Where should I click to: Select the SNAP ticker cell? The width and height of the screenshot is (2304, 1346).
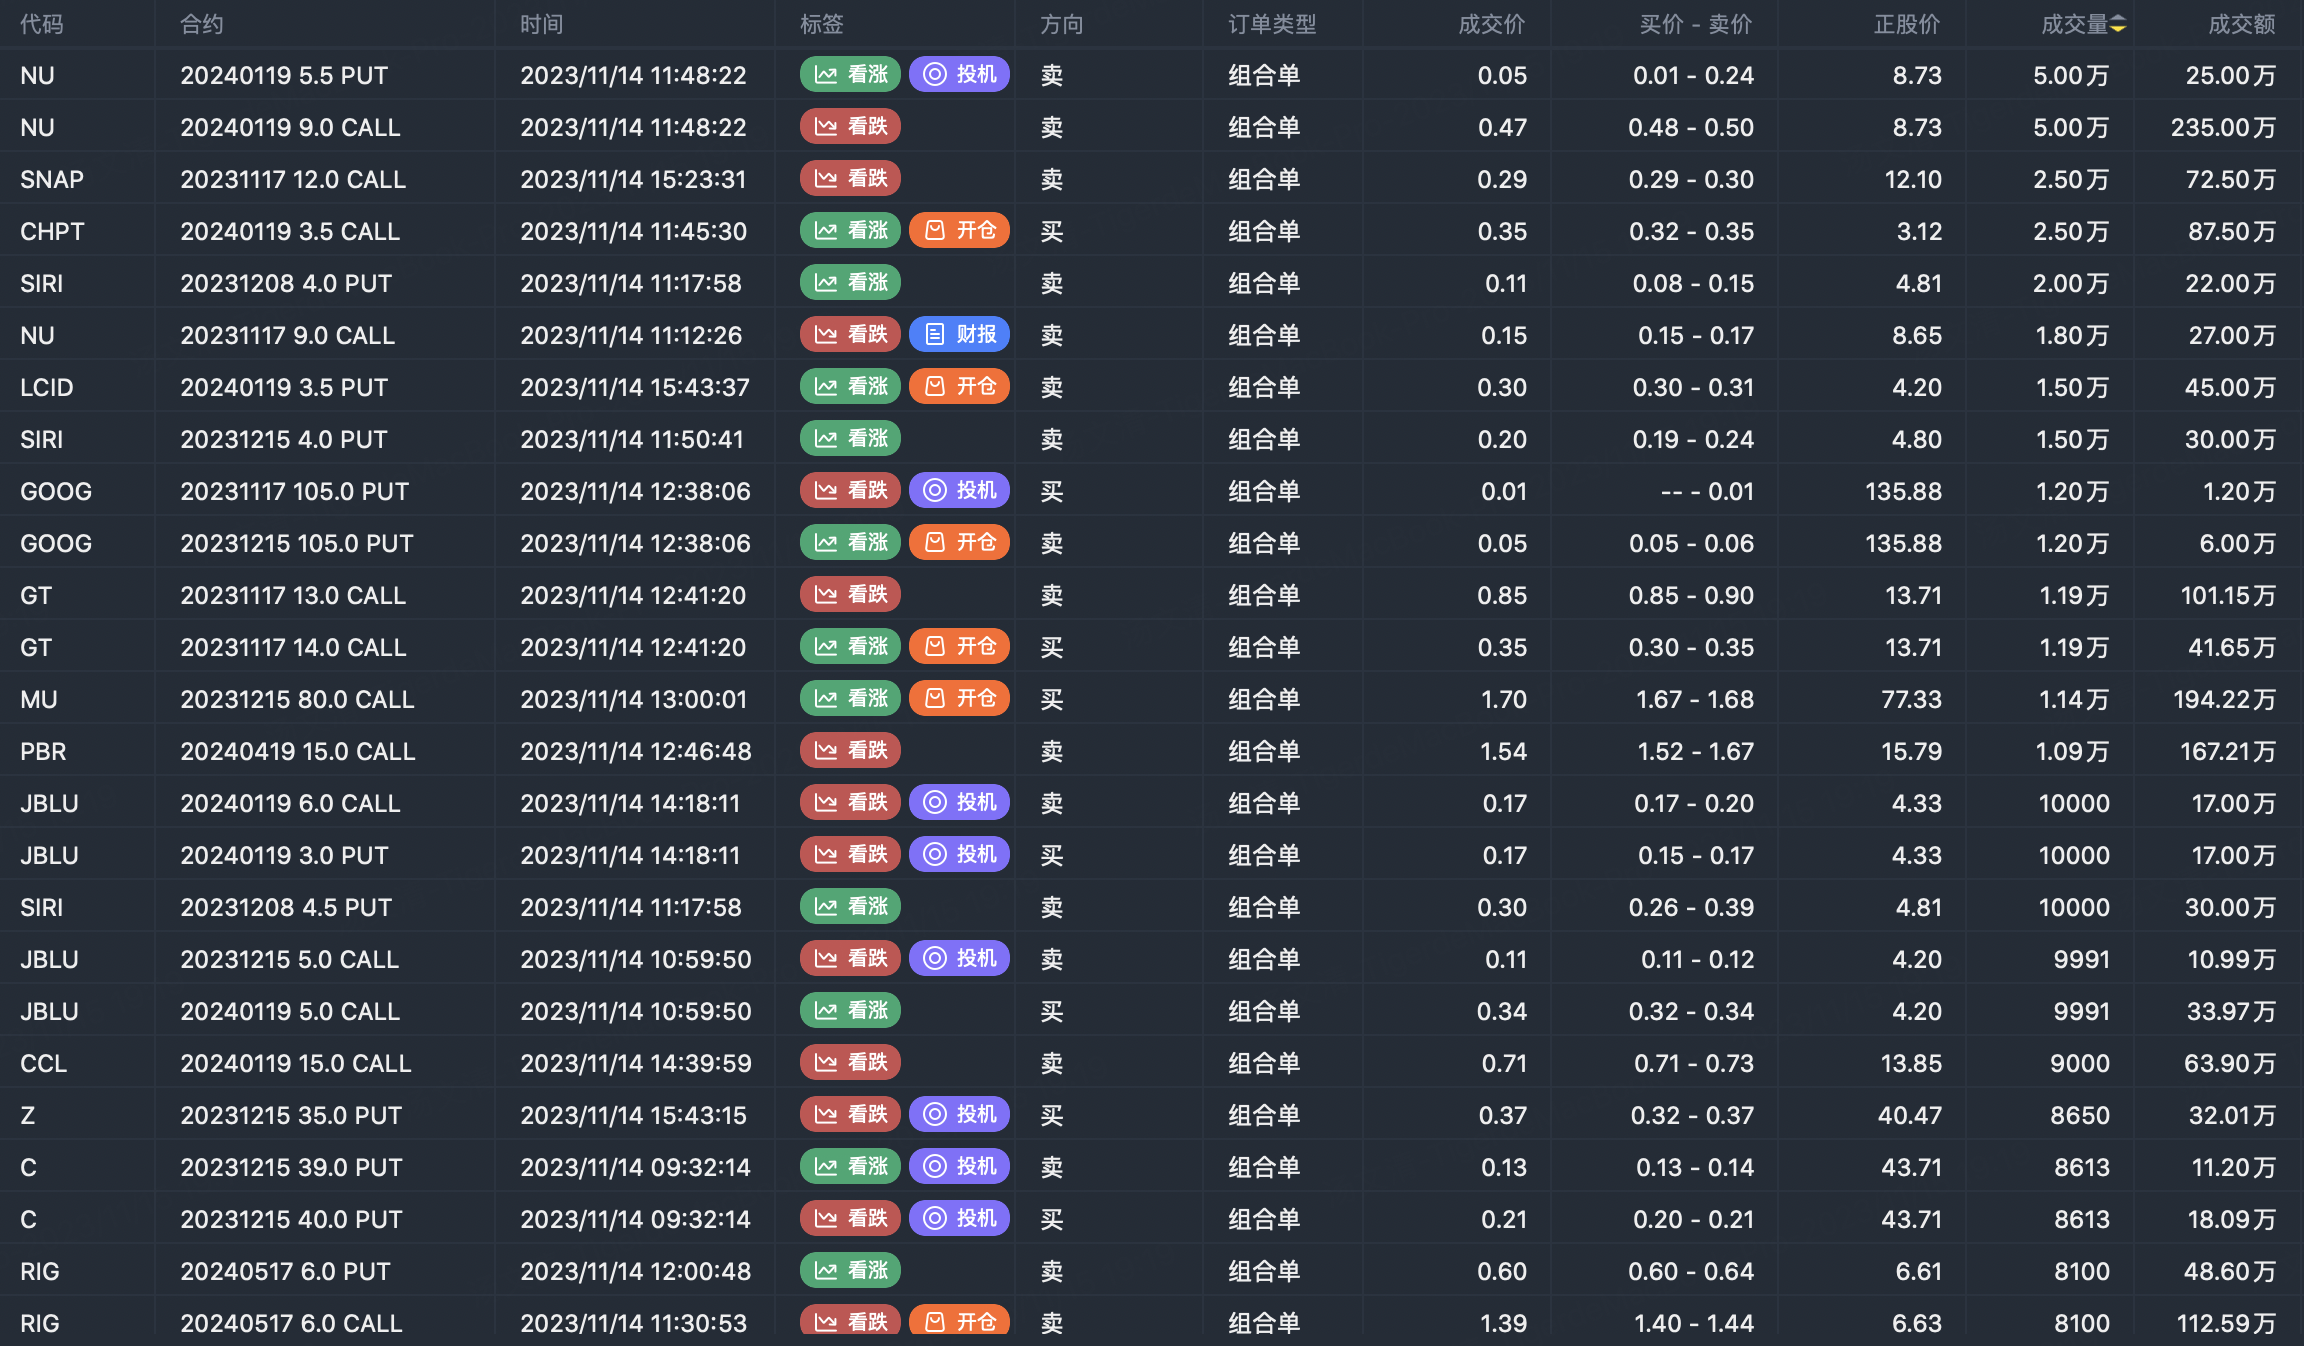(52, 179)
